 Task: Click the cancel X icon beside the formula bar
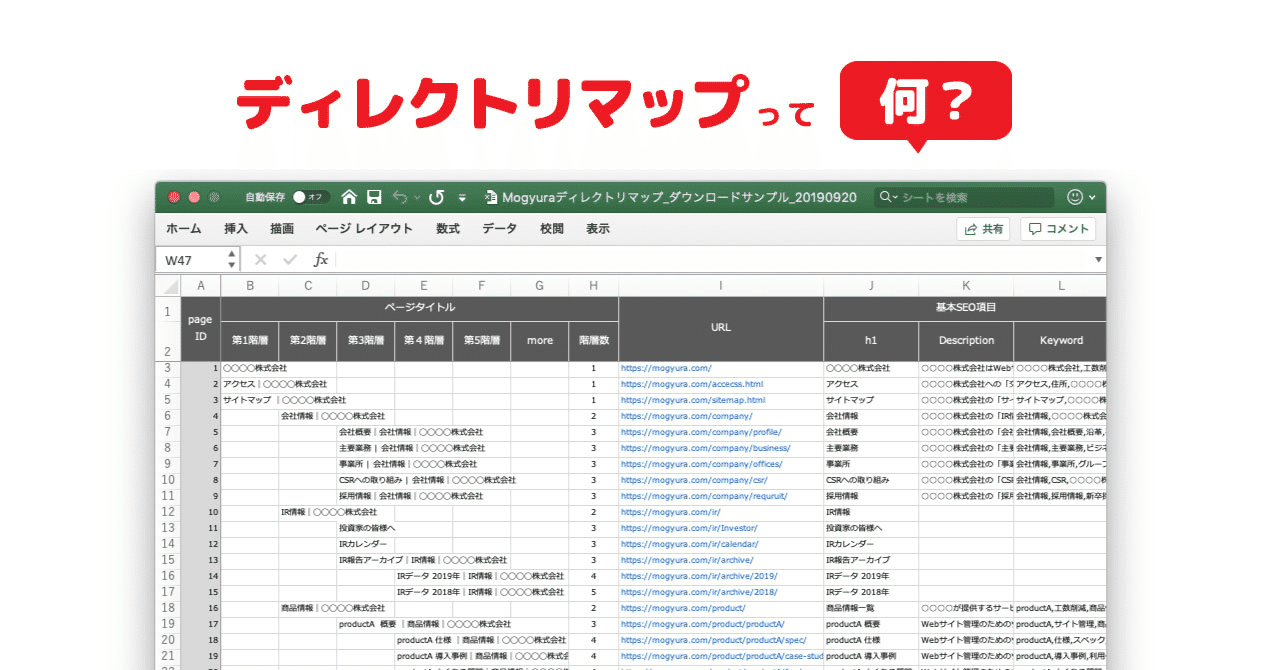coord(260,258)
